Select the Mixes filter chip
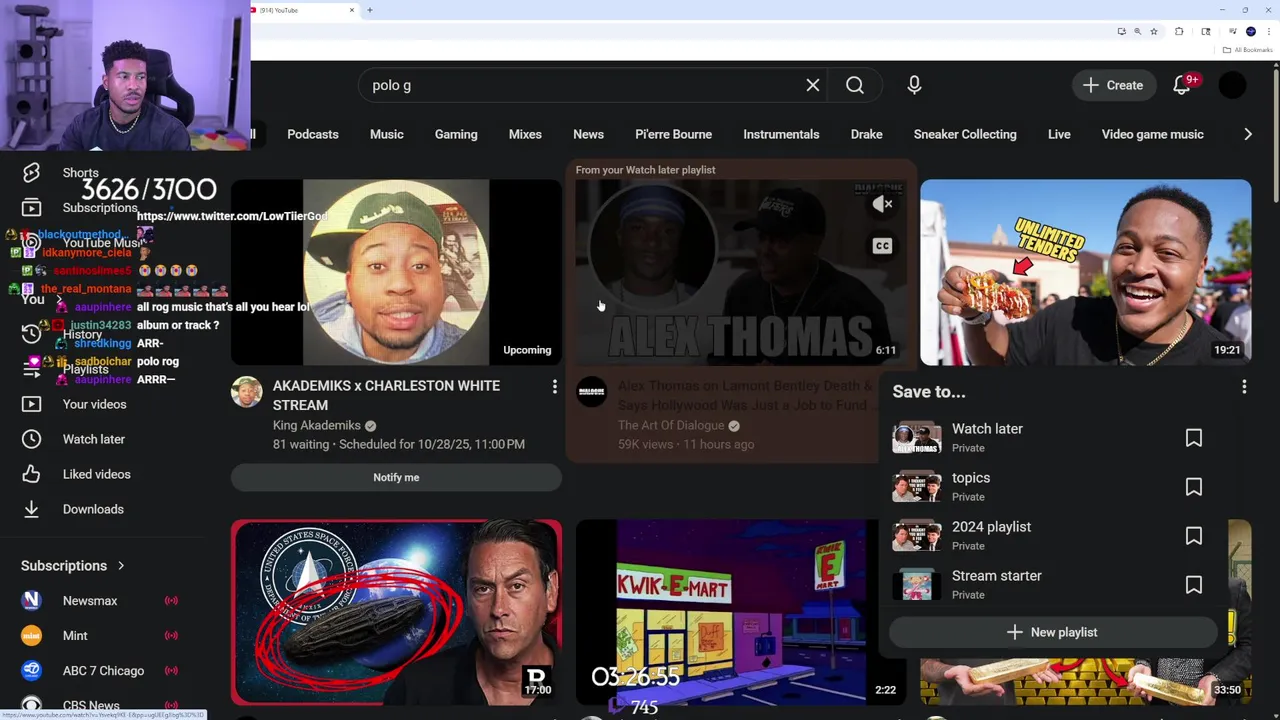Screen dimensions: 1280x720 click(525, 134)
